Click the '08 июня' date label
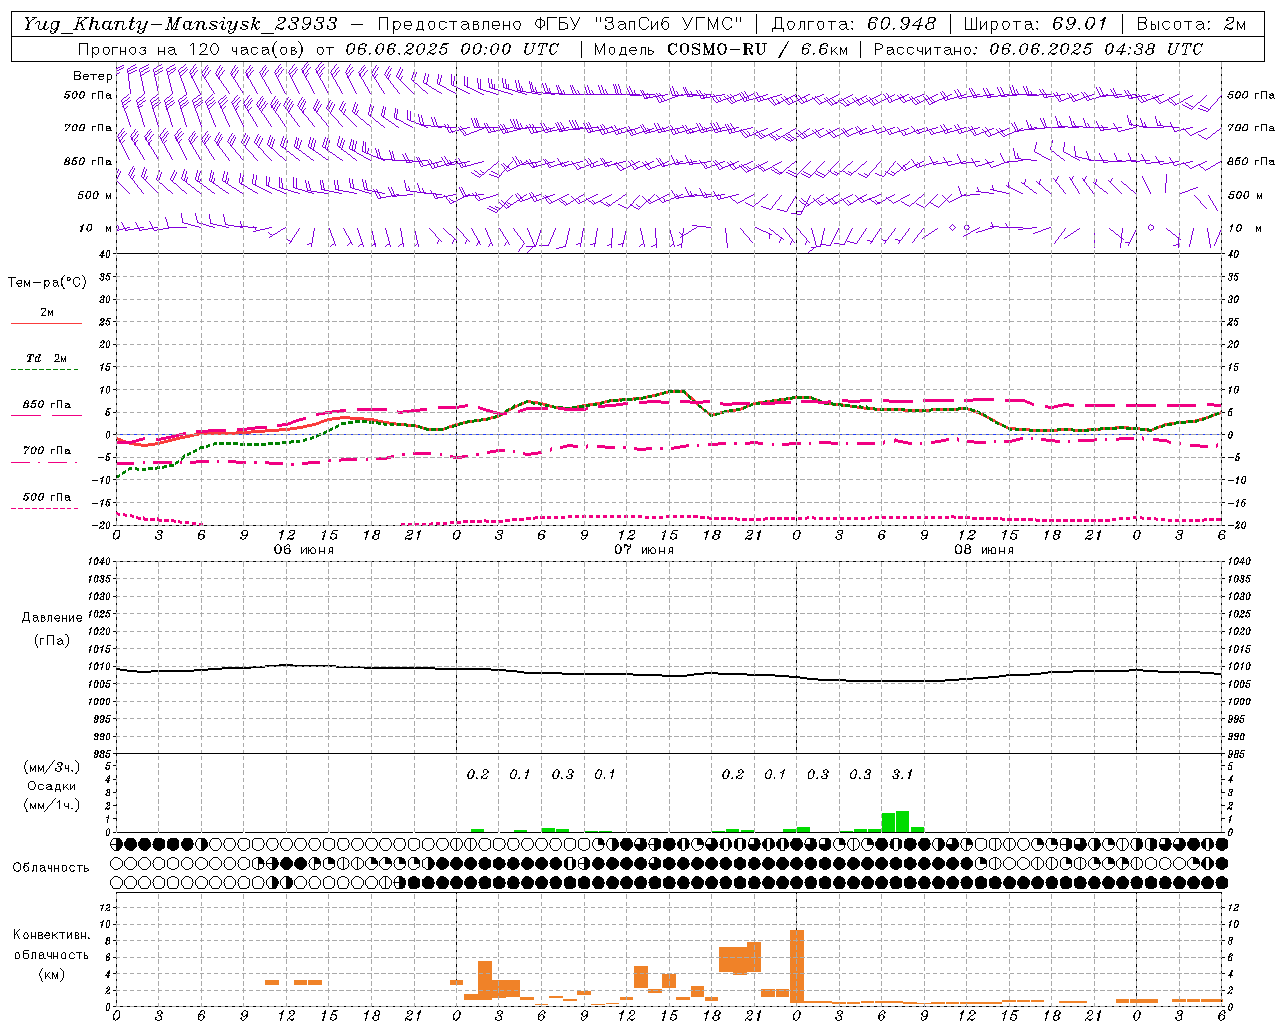The width and height of the screenshot is (1280, 1024). click(x=983, y=550)
